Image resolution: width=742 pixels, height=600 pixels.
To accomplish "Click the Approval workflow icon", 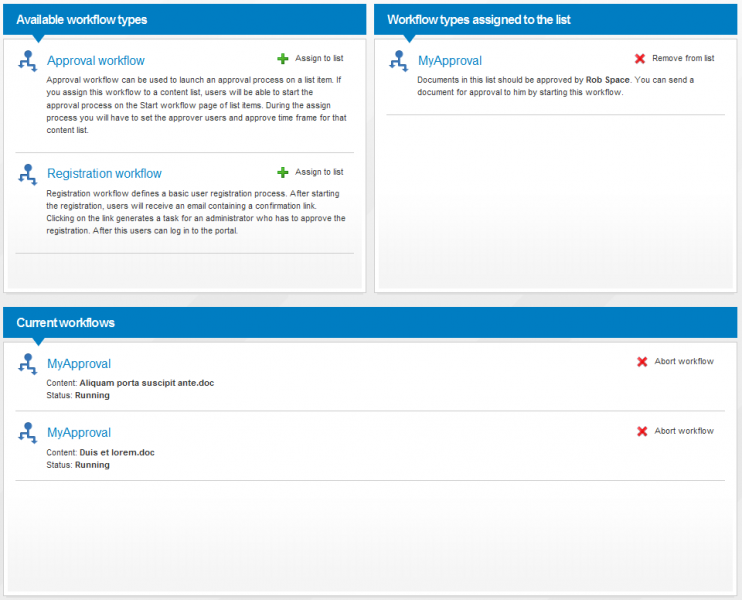I will coord(27,61).
